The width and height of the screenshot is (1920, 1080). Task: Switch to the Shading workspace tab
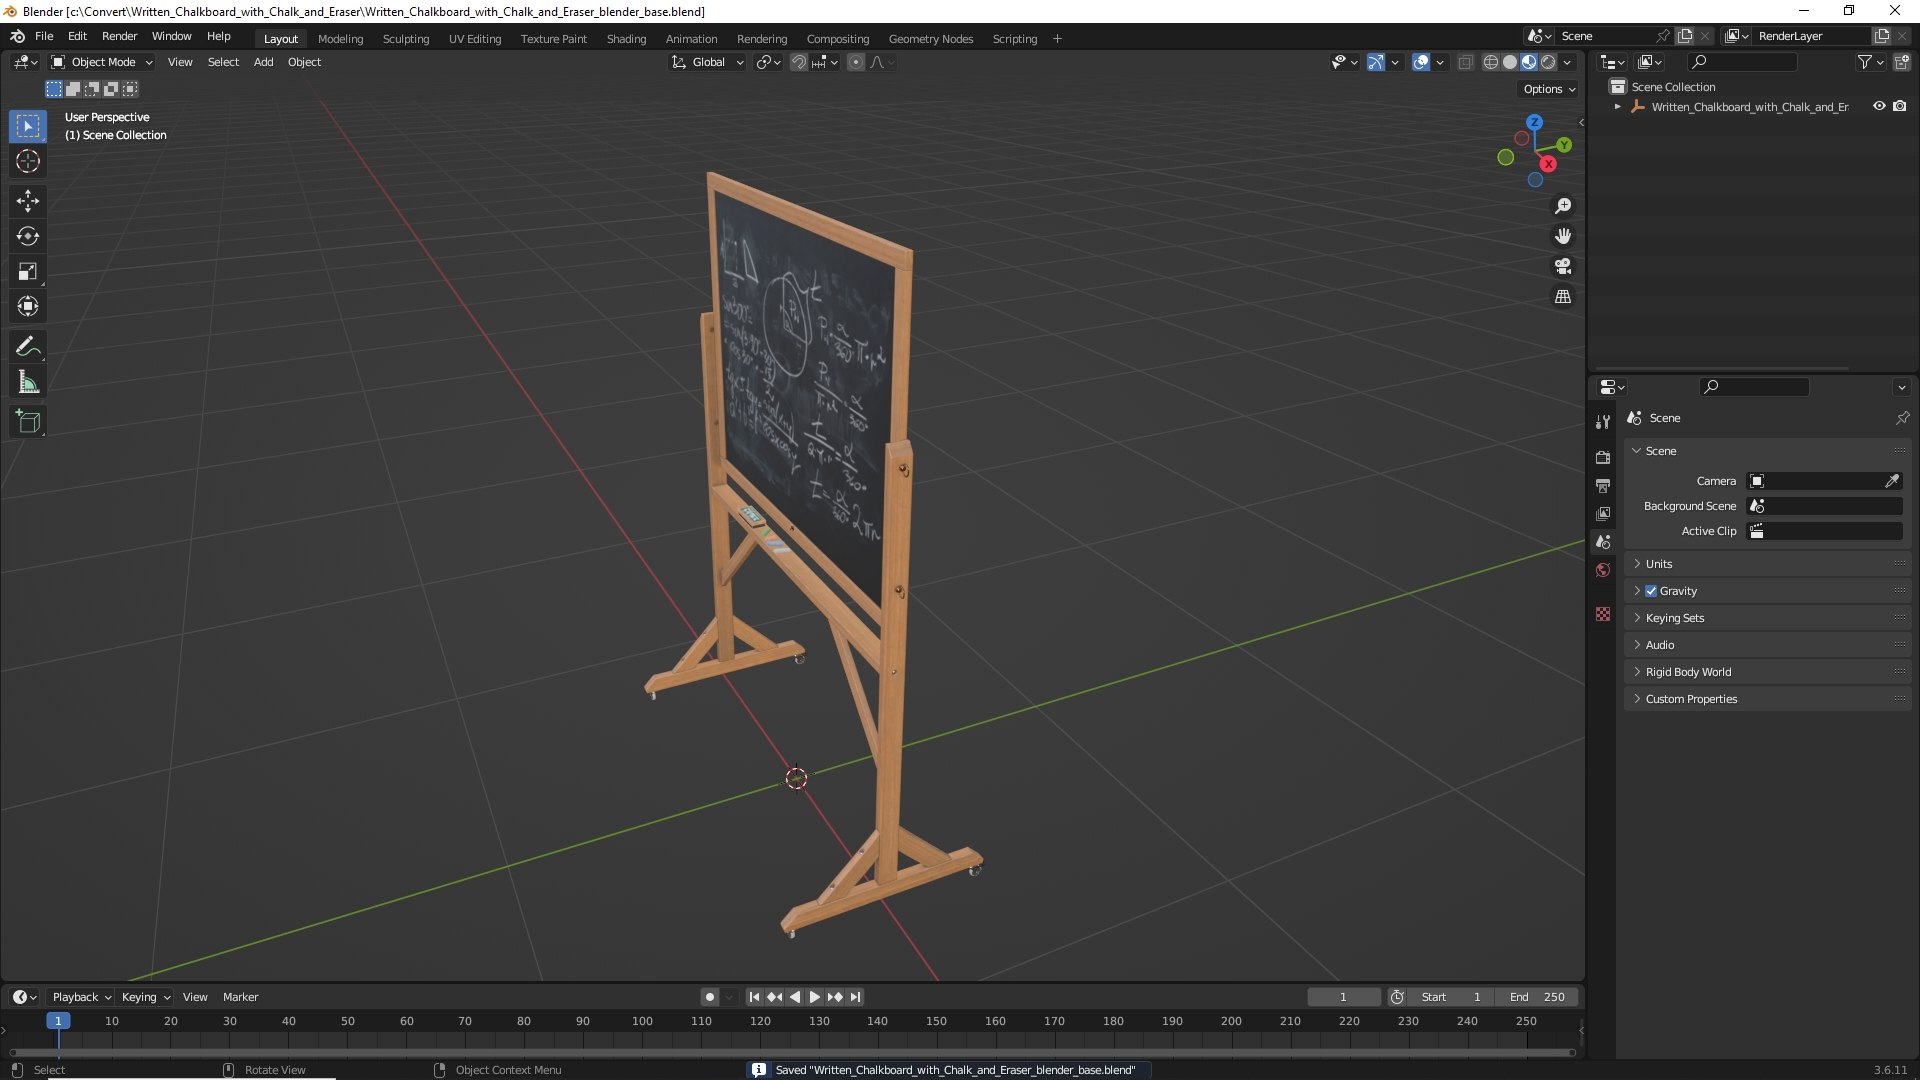tap(626, 39)
